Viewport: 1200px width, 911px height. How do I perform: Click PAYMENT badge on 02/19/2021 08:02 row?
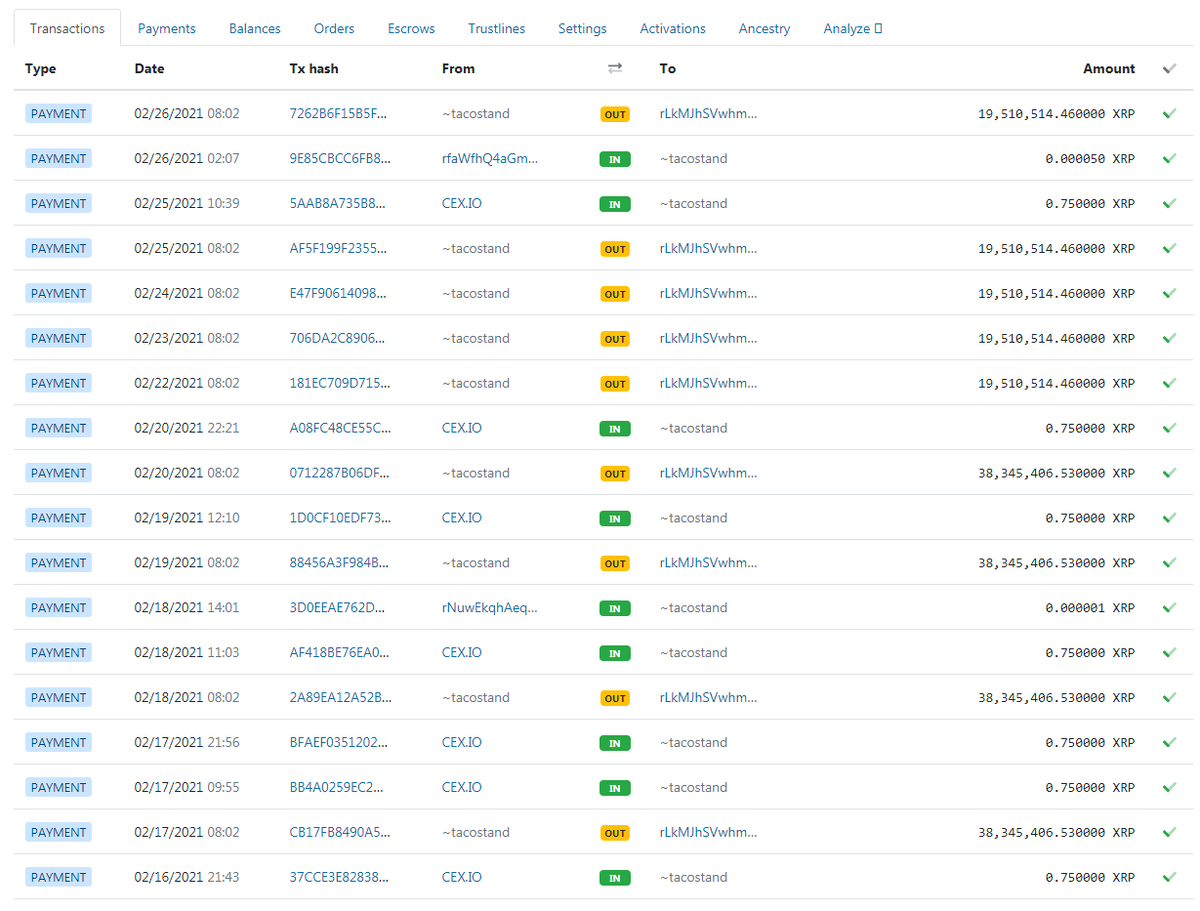[x=59, y=563]
